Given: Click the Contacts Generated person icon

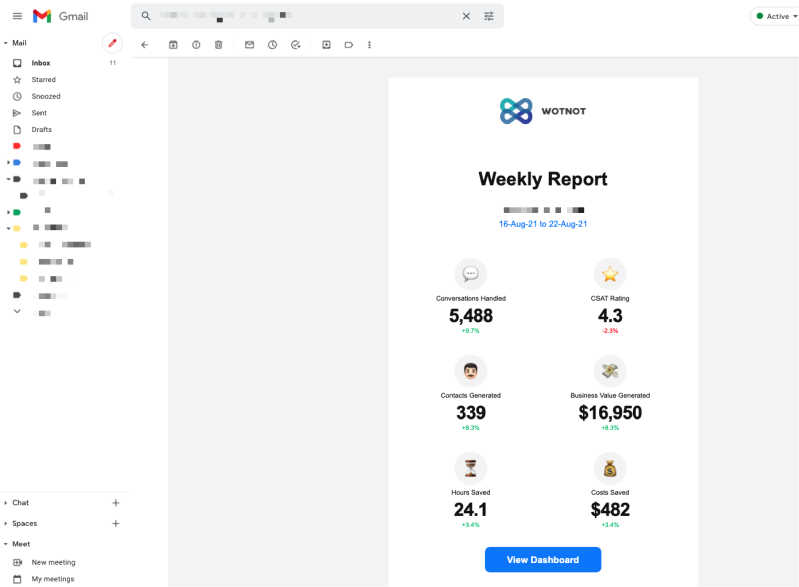Looking at the screenshot, I should tap(470, 370).
